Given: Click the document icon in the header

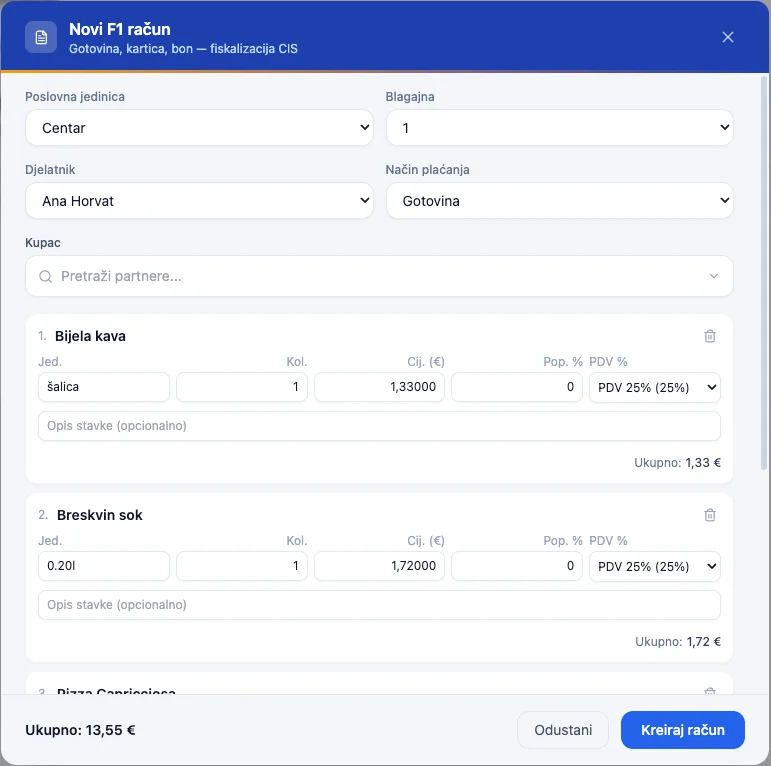Looking at the screenshot, I should point(41,37).
